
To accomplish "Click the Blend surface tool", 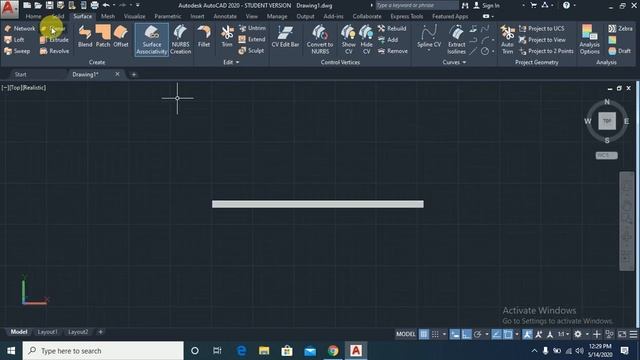I will click(x=85, y=36).
